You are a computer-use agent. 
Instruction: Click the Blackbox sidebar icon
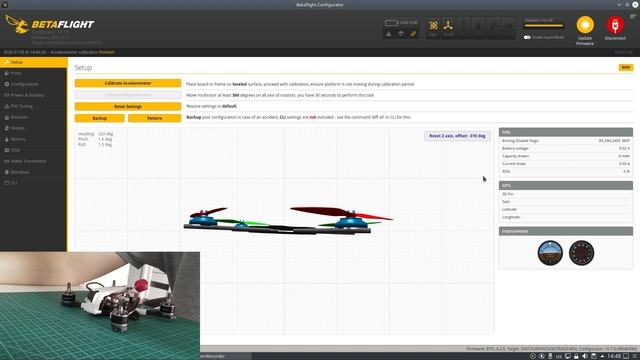pyautogui.click(x=7, y=172)
